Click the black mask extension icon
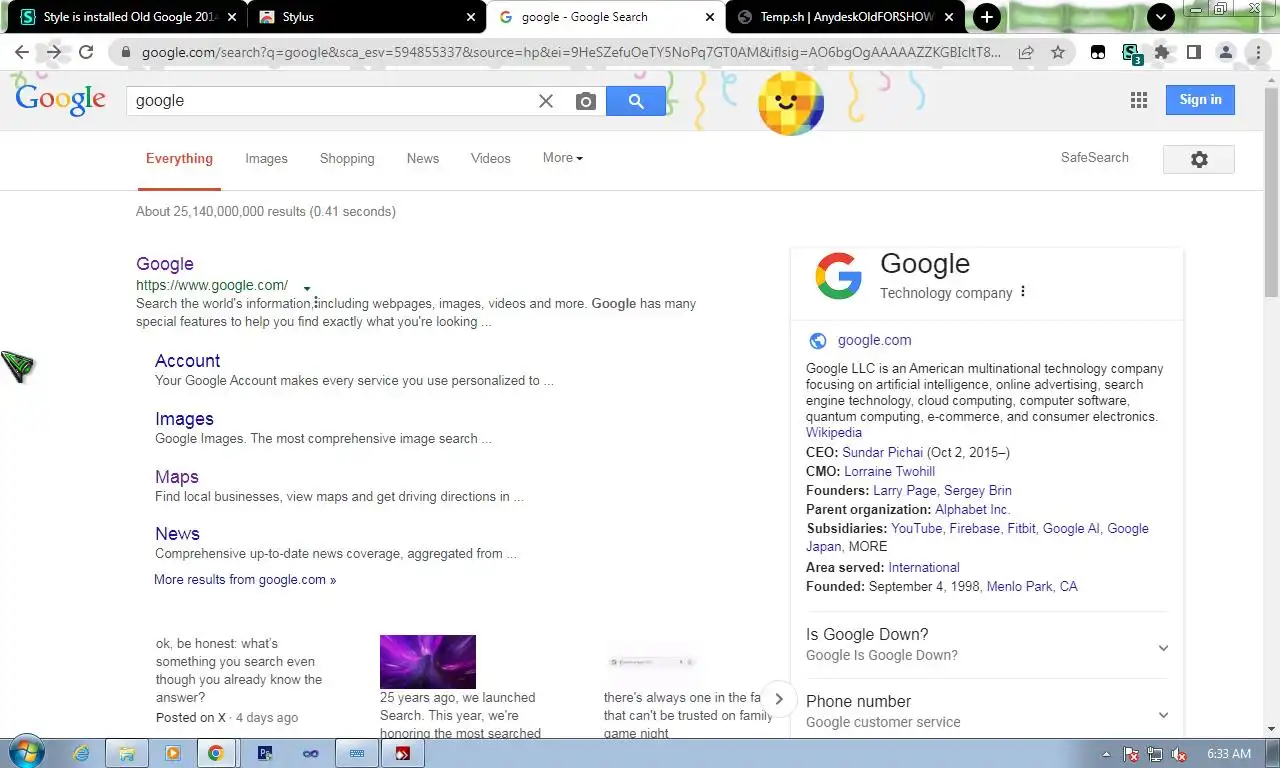The height and width of the screenshot is (768, 1280). click(x=1098, y=52)
